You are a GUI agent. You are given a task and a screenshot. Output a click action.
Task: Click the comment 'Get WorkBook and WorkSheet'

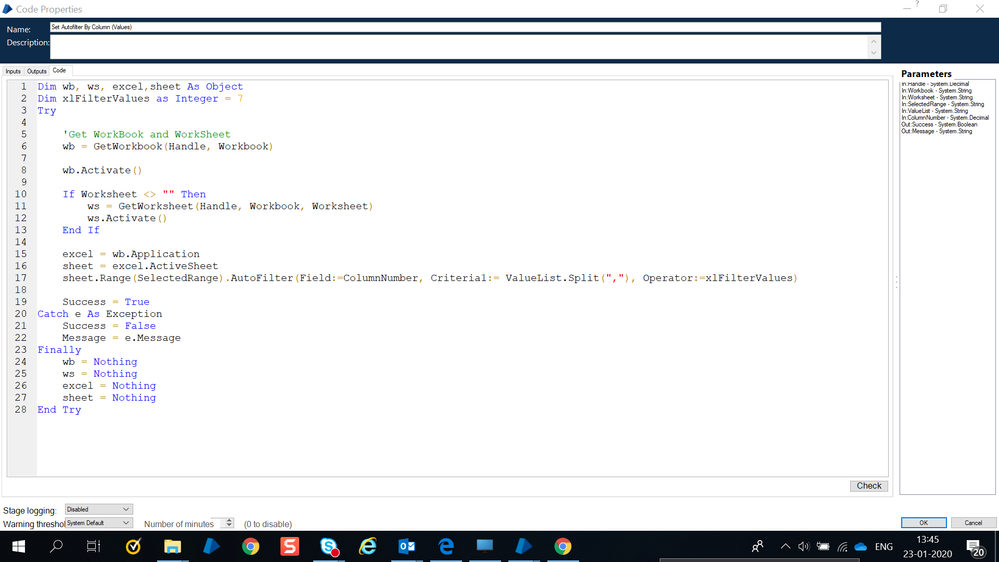click(147, 134)
